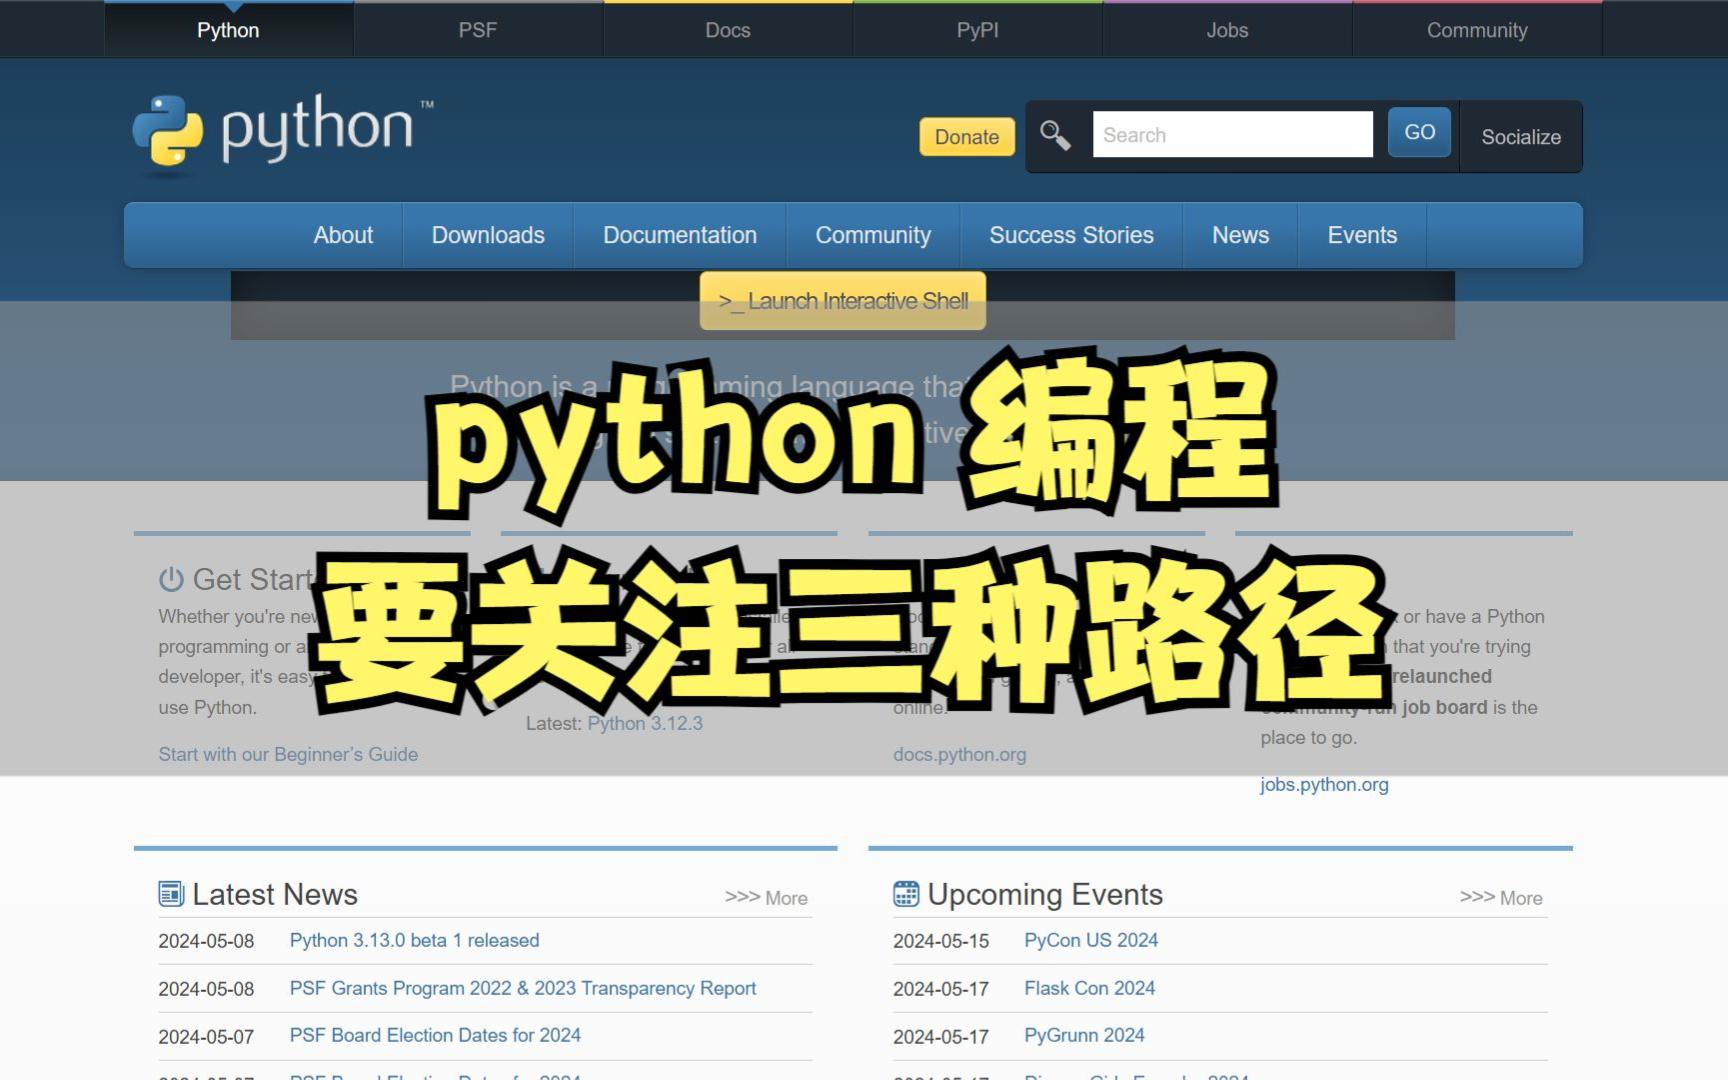
Task: Open the PyGrunn 2024 event
Action: [x=1084, y=1035]
